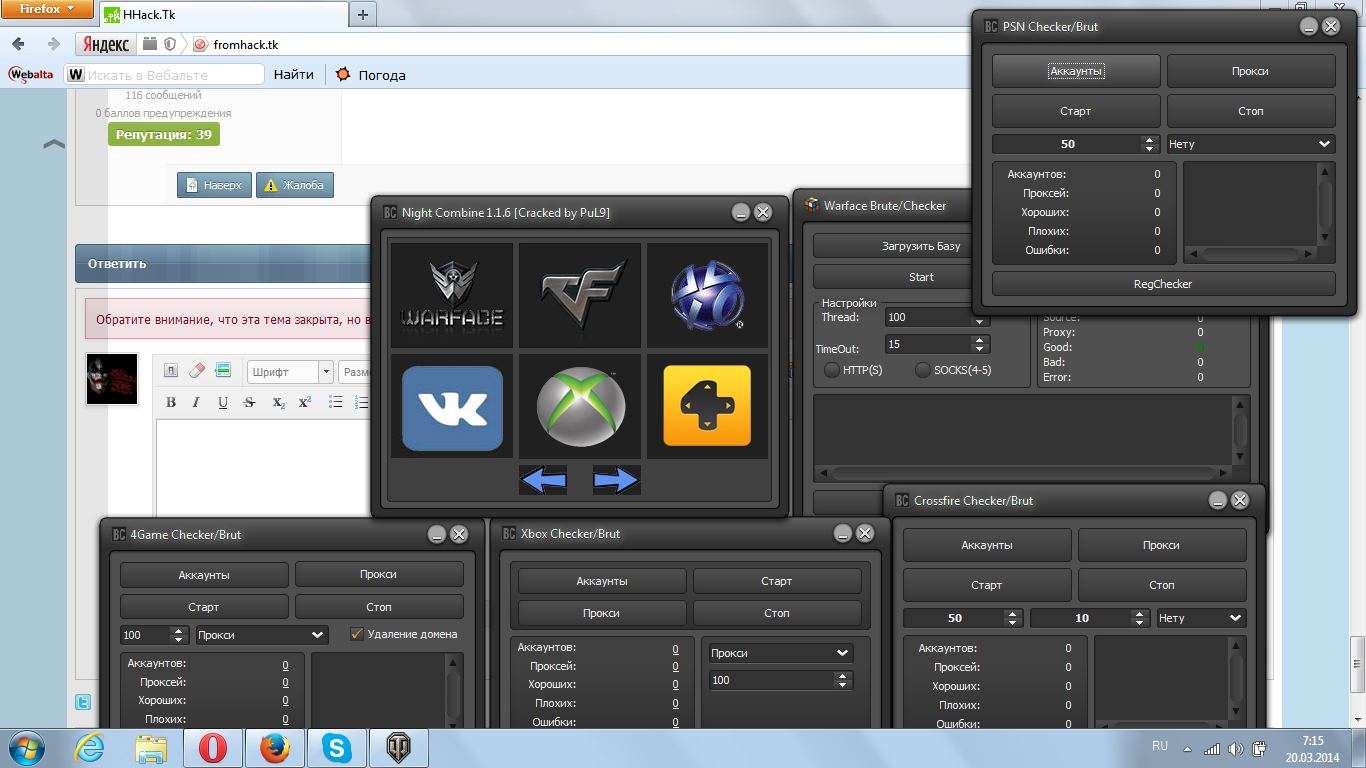Click Загрузить Базу in Warface window
This screenshot has height=768, width=1366.
coord(892,246)
